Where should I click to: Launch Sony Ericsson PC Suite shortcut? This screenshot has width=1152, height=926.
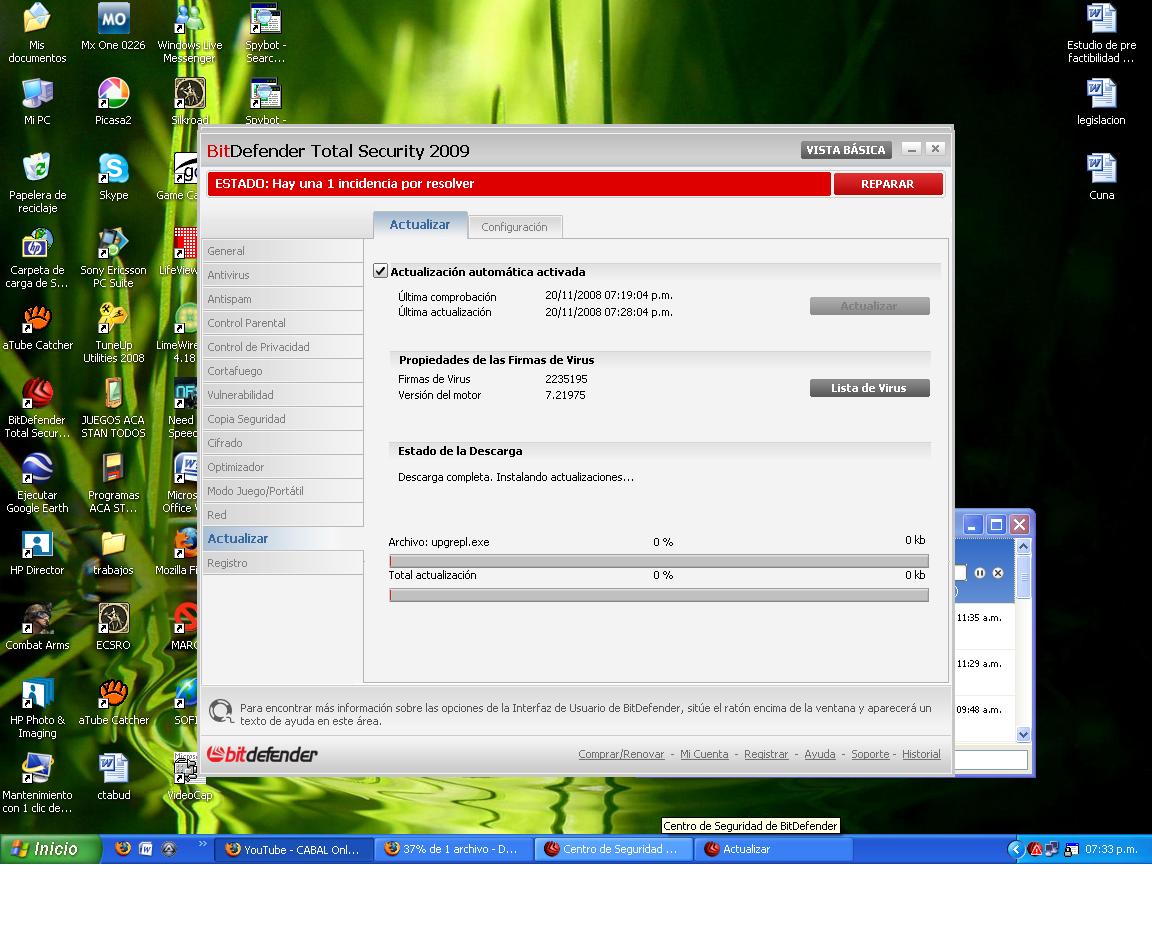click(113, 259)
